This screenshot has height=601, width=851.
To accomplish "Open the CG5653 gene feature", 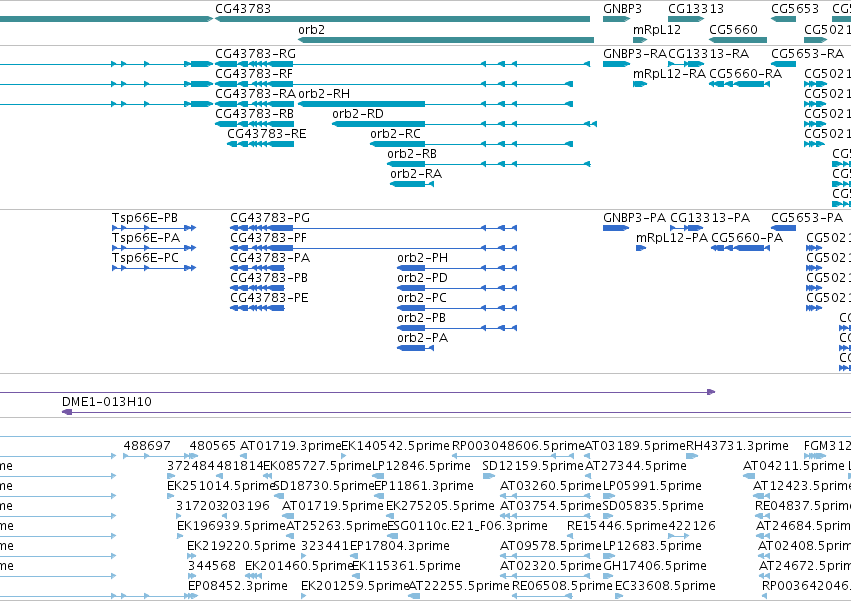I will [x=783, y=19].
